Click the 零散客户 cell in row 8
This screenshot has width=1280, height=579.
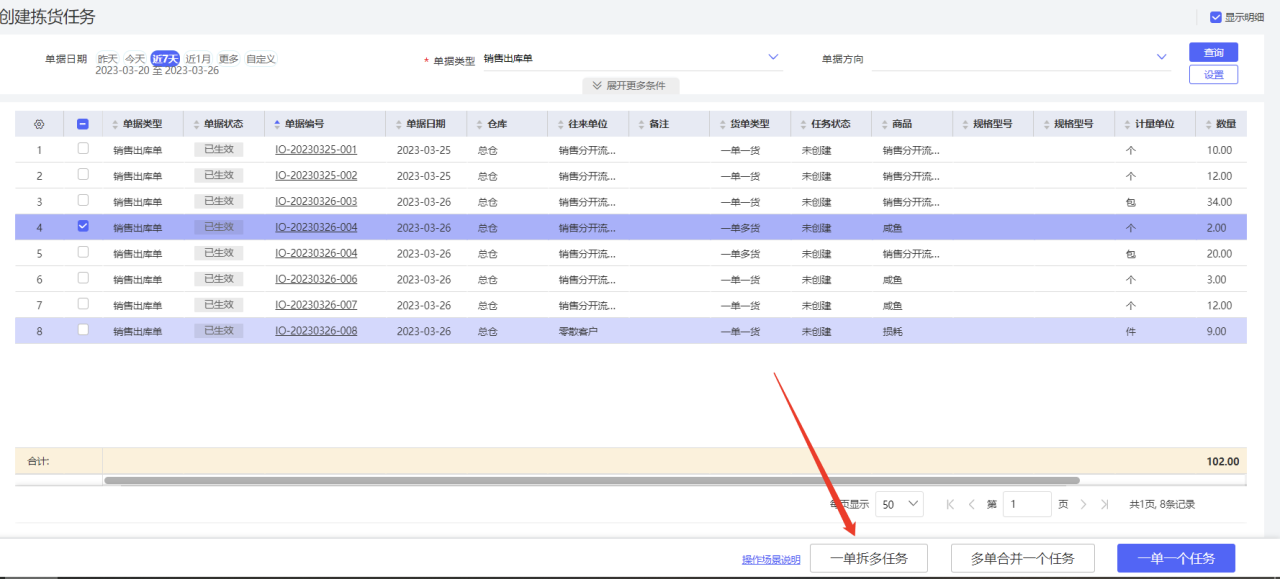coord(578,331)
